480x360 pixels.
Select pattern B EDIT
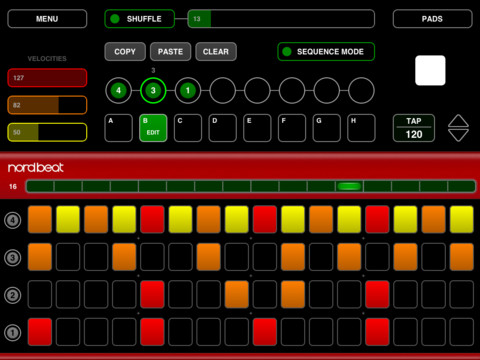tap(153, 128)
